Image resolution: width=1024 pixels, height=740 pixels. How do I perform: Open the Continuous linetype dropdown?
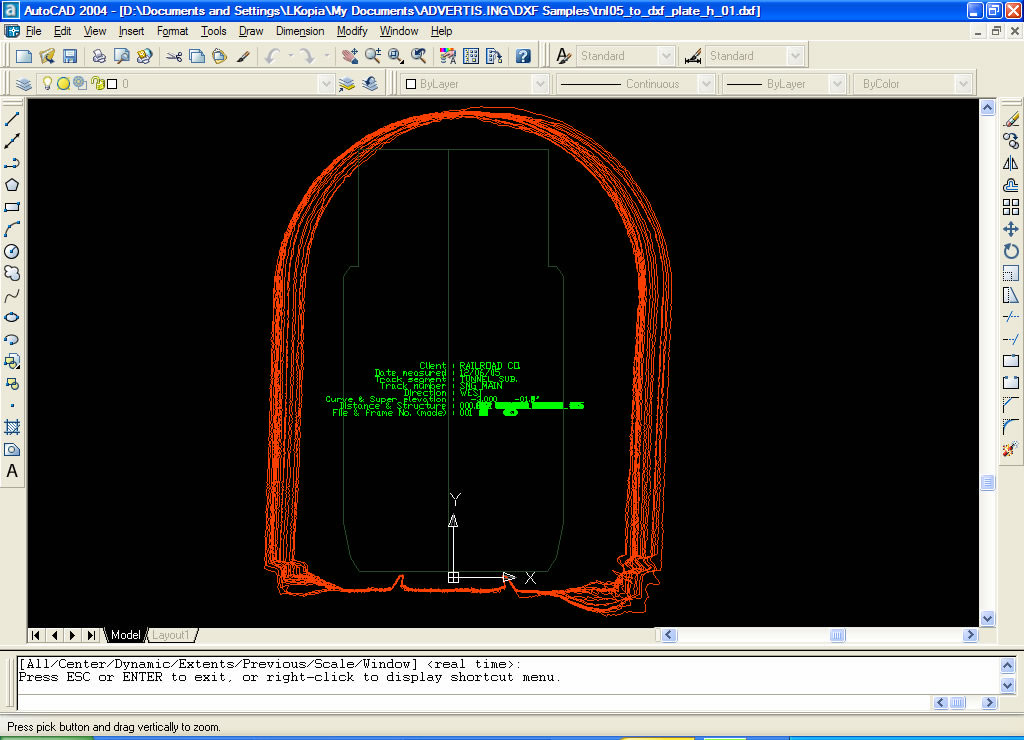coord(705,84)
